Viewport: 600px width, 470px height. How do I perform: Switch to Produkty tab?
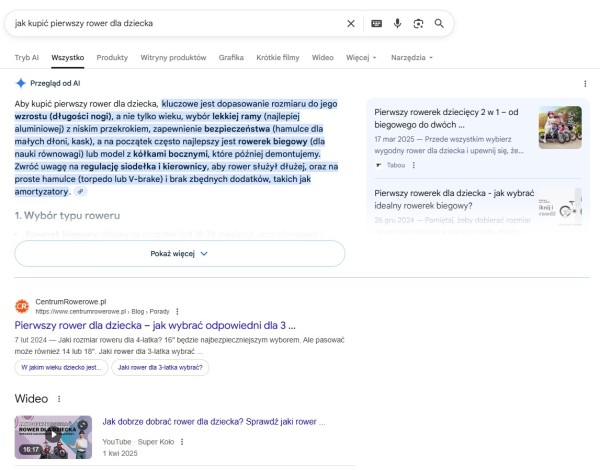[112, 57]
